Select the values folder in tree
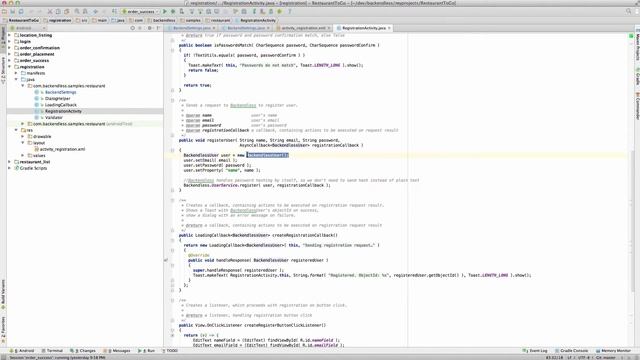640x360 pixels. (x=39, y=156)
